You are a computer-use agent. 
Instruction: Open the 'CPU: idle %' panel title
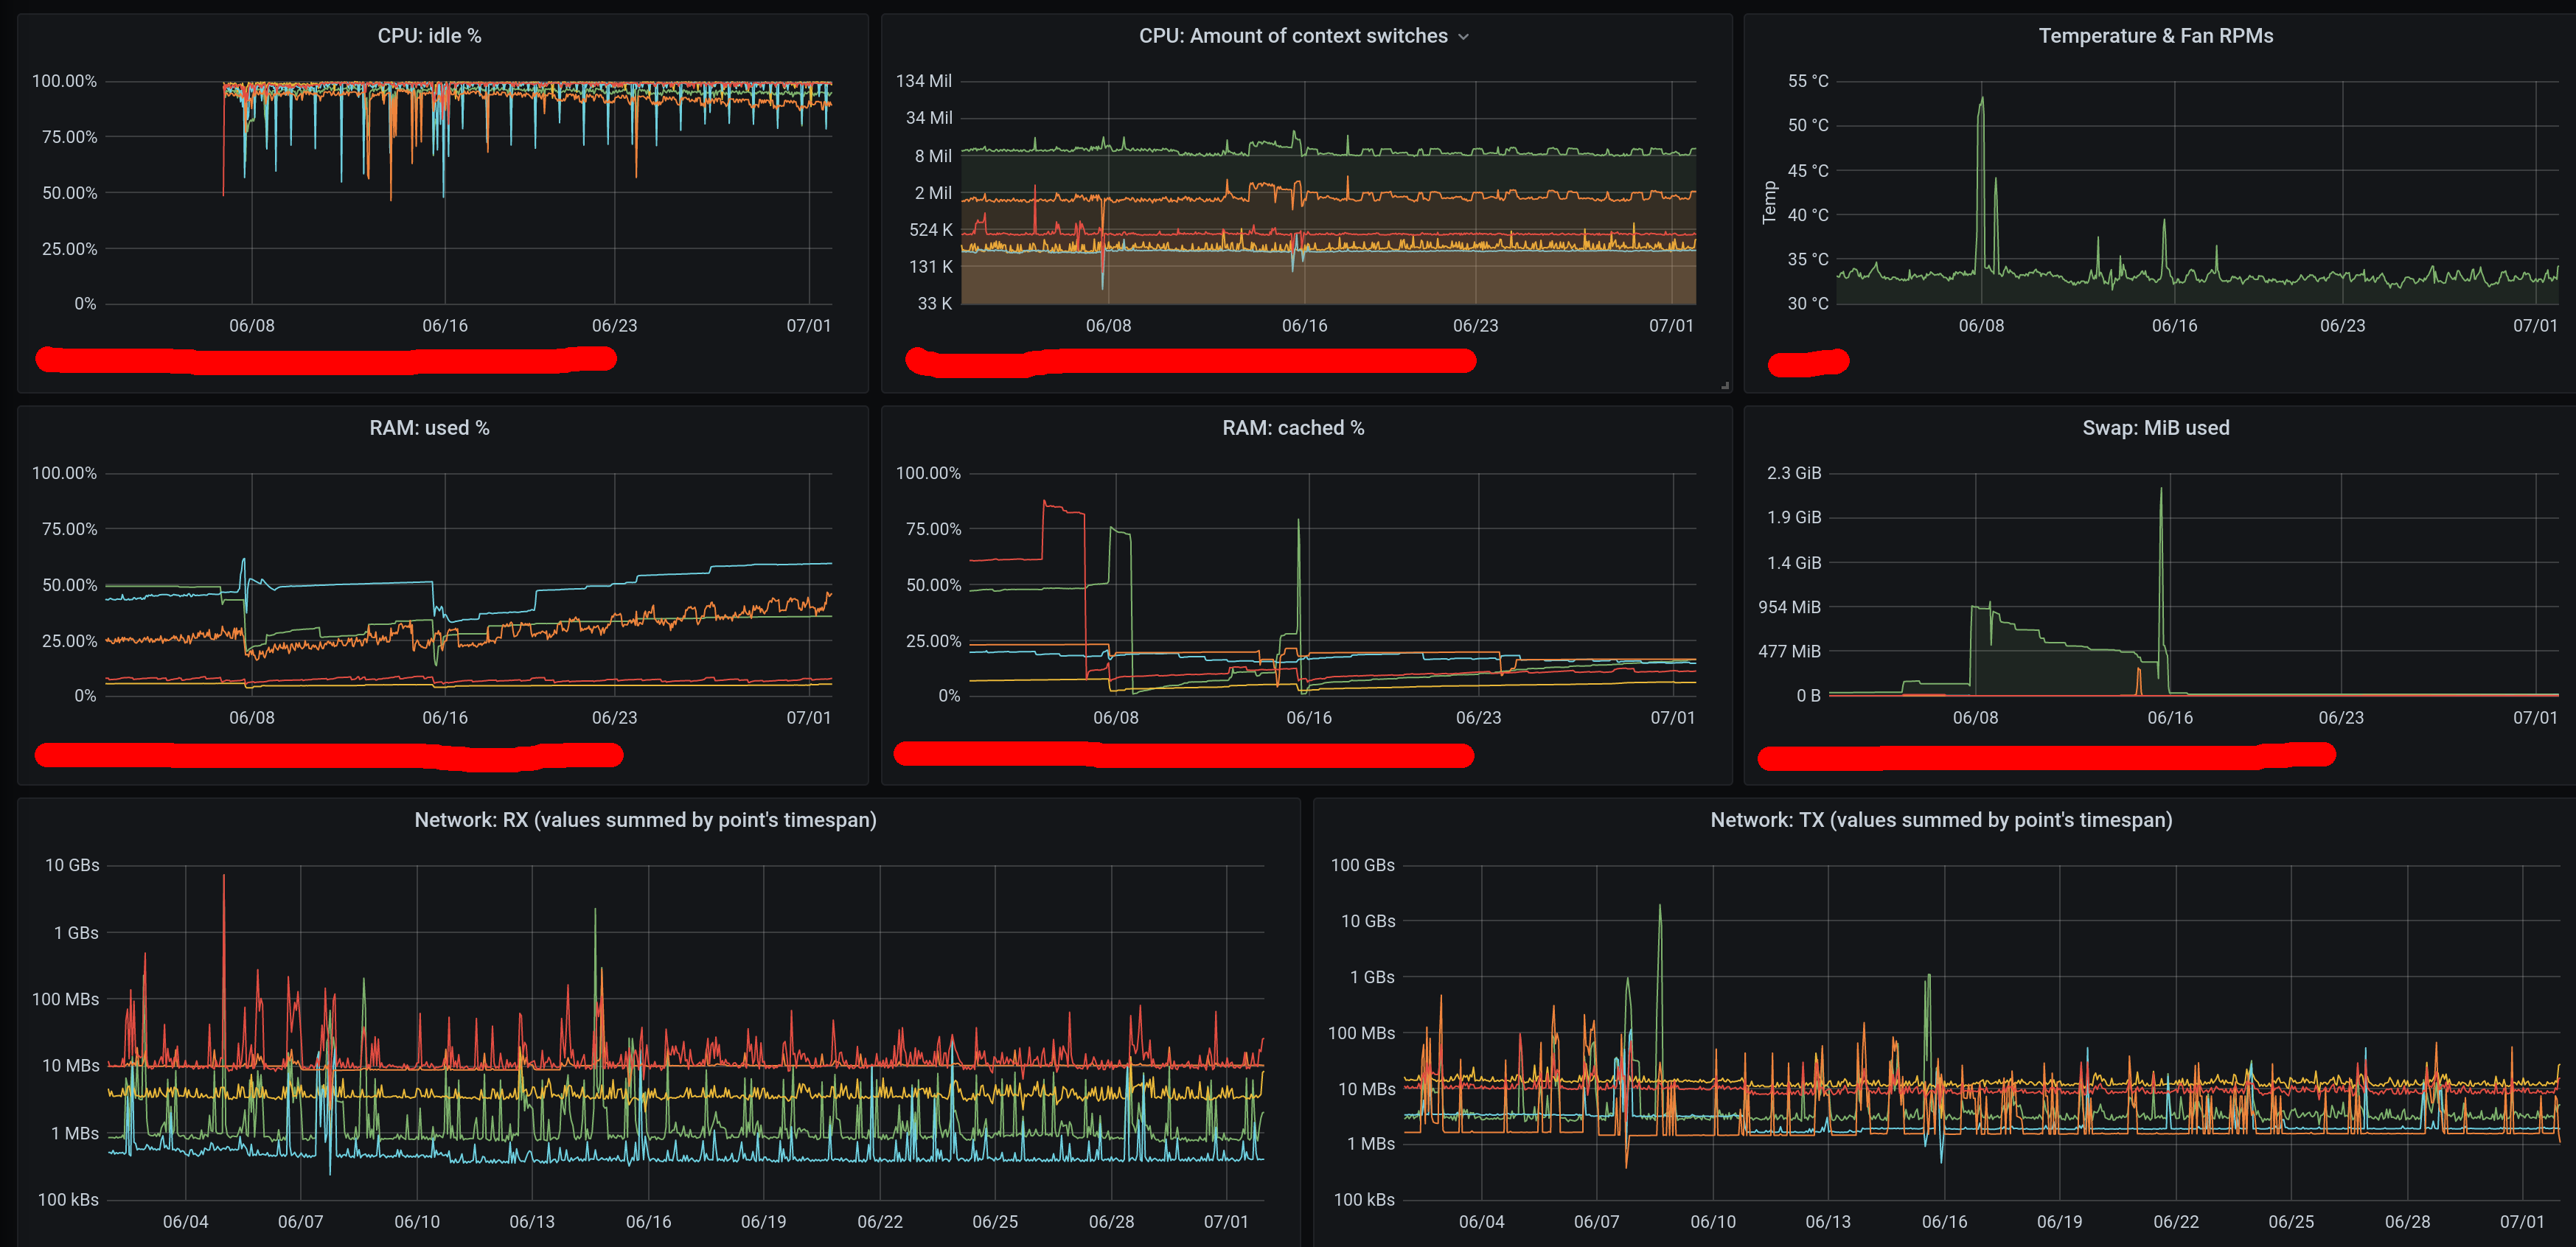pos(429,36)
